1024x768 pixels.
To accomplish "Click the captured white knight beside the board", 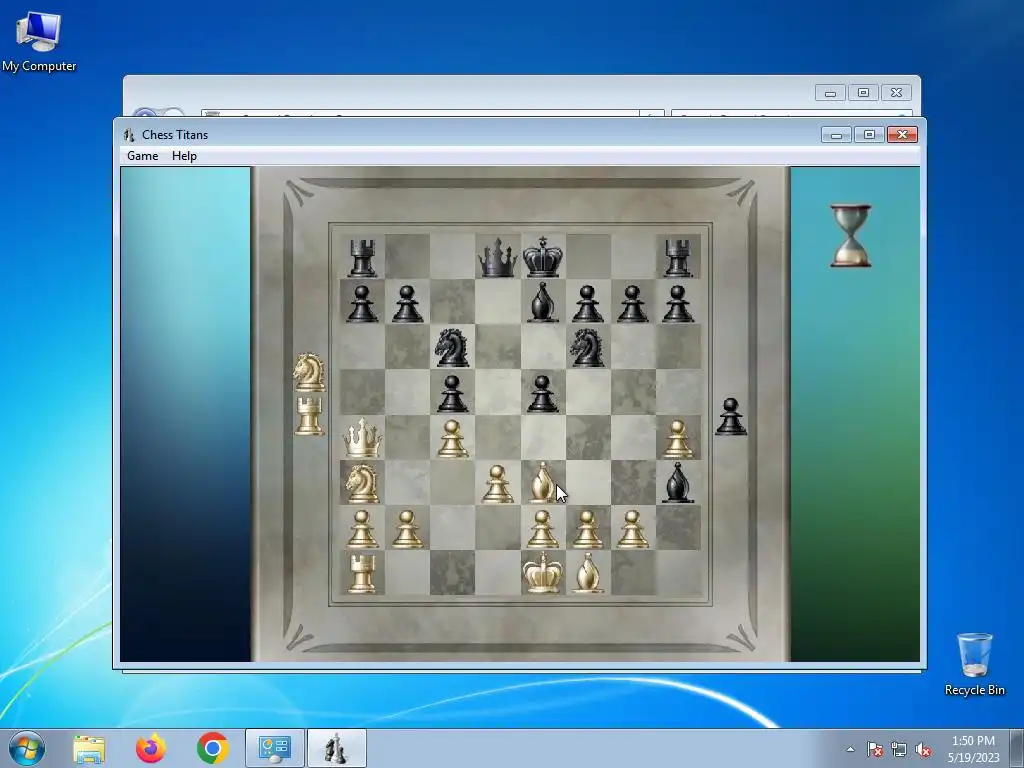I will coord(309,372).
